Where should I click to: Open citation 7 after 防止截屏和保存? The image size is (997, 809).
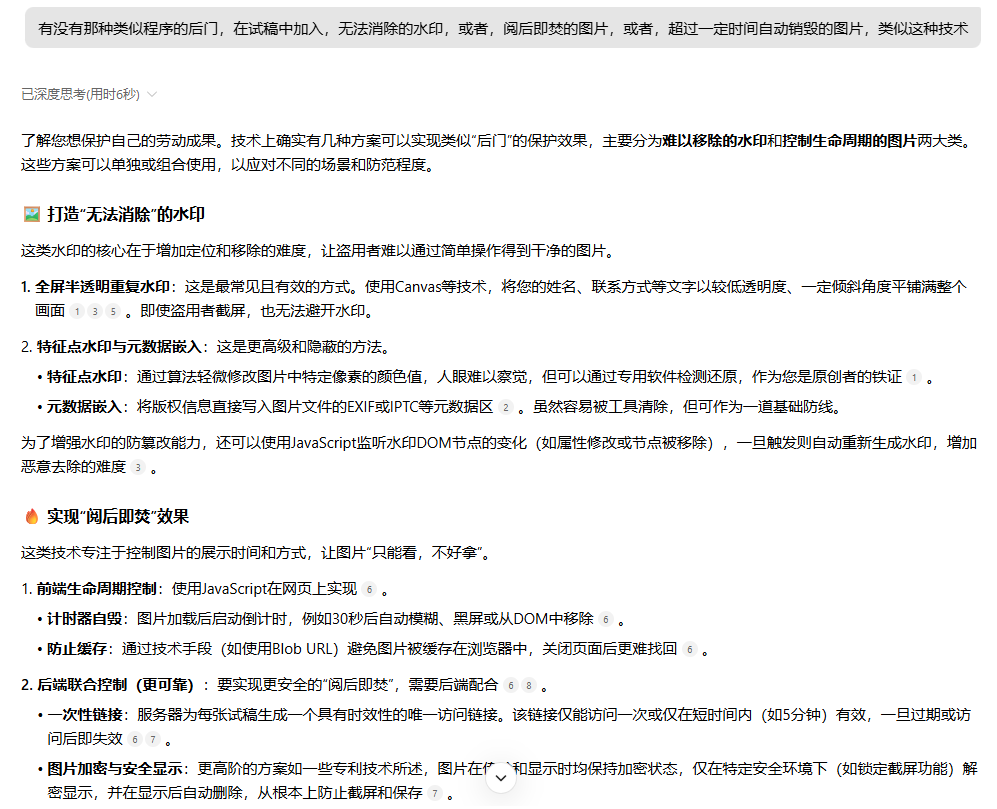tap(434, 793)
